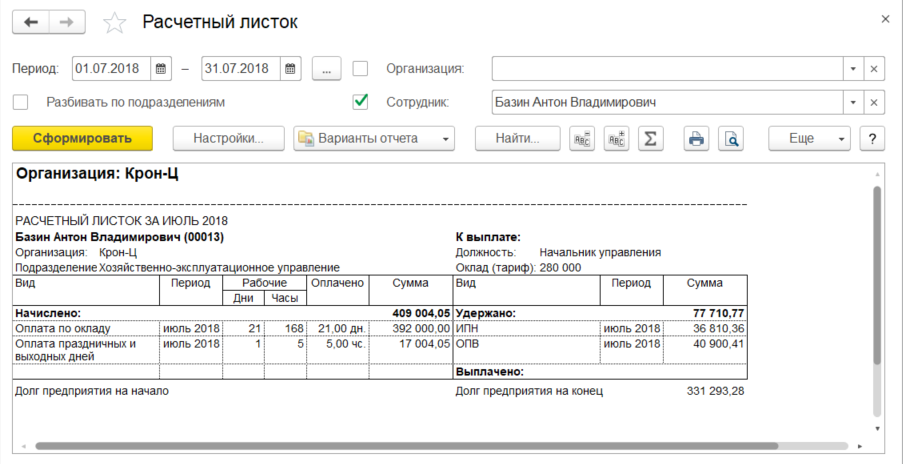Screen dimensions: 903x464
Task: Open the Еще menu
Action: click(x=809, y=139)
